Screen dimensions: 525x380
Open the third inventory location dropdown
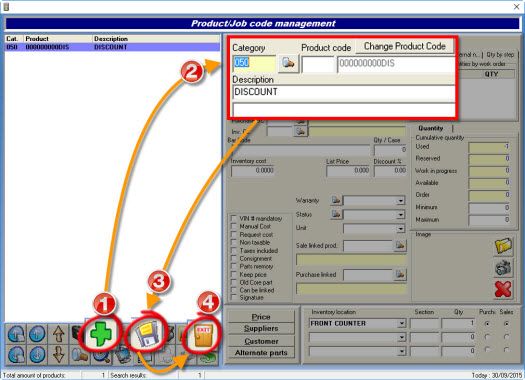coord(401,351)
